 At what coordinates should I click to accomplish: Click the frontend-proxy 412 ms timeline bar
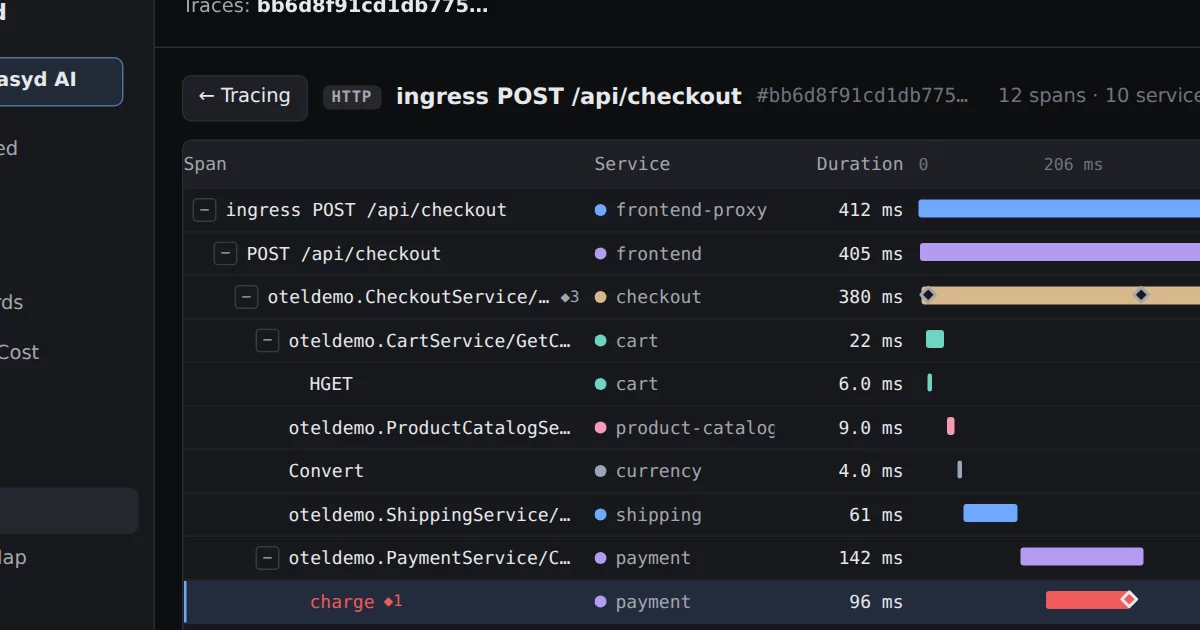1059,208
